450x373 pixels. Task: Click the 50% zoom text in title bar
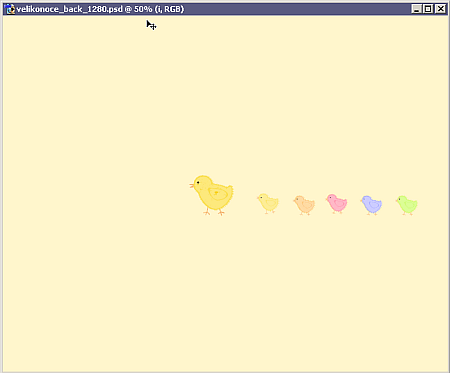(143, 9)
